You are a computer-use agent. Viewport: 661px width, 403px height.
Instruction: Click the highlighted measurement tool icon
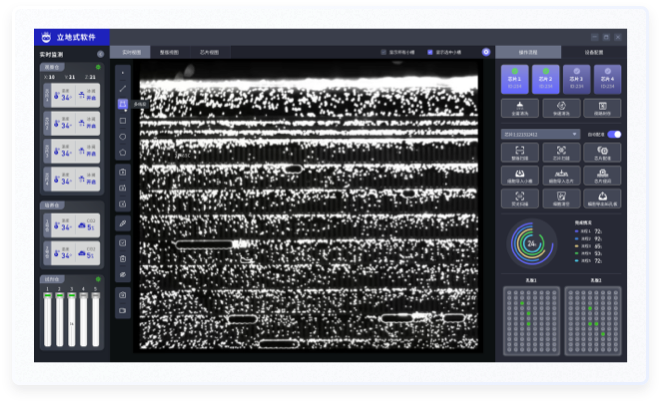click(123, 104)
